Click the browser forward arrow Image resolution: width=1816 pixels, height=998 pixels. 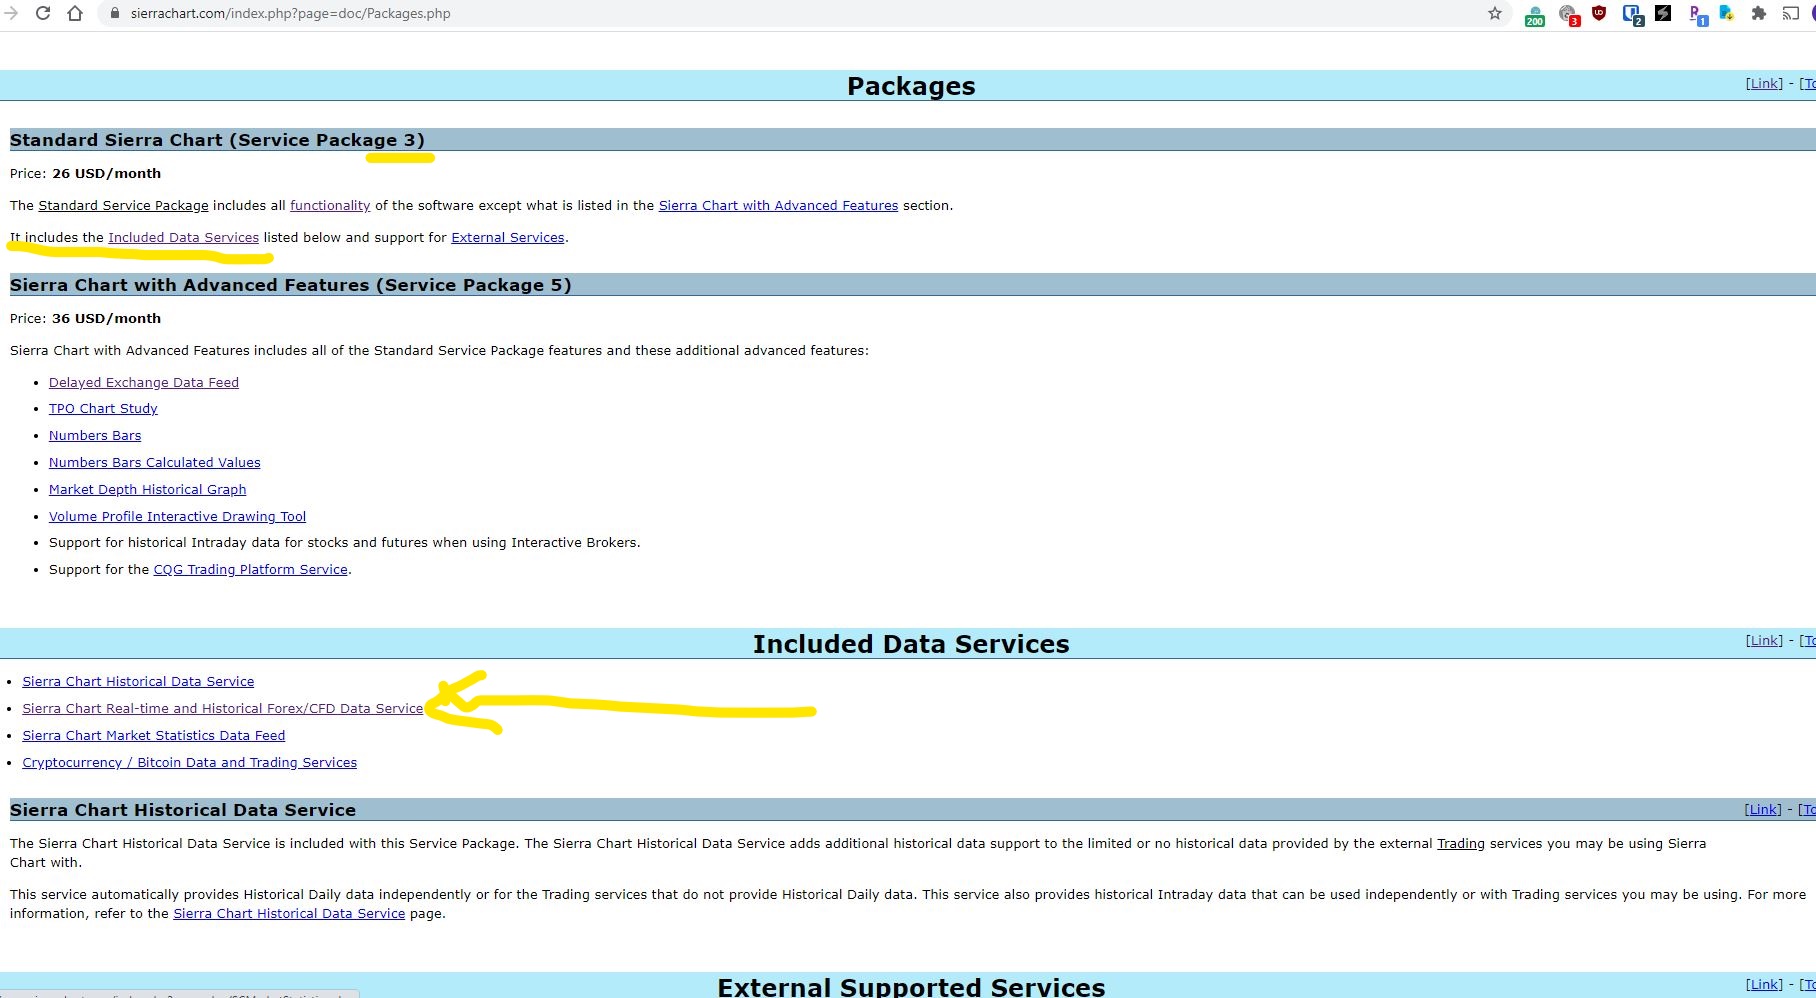(x=11, y=13)
